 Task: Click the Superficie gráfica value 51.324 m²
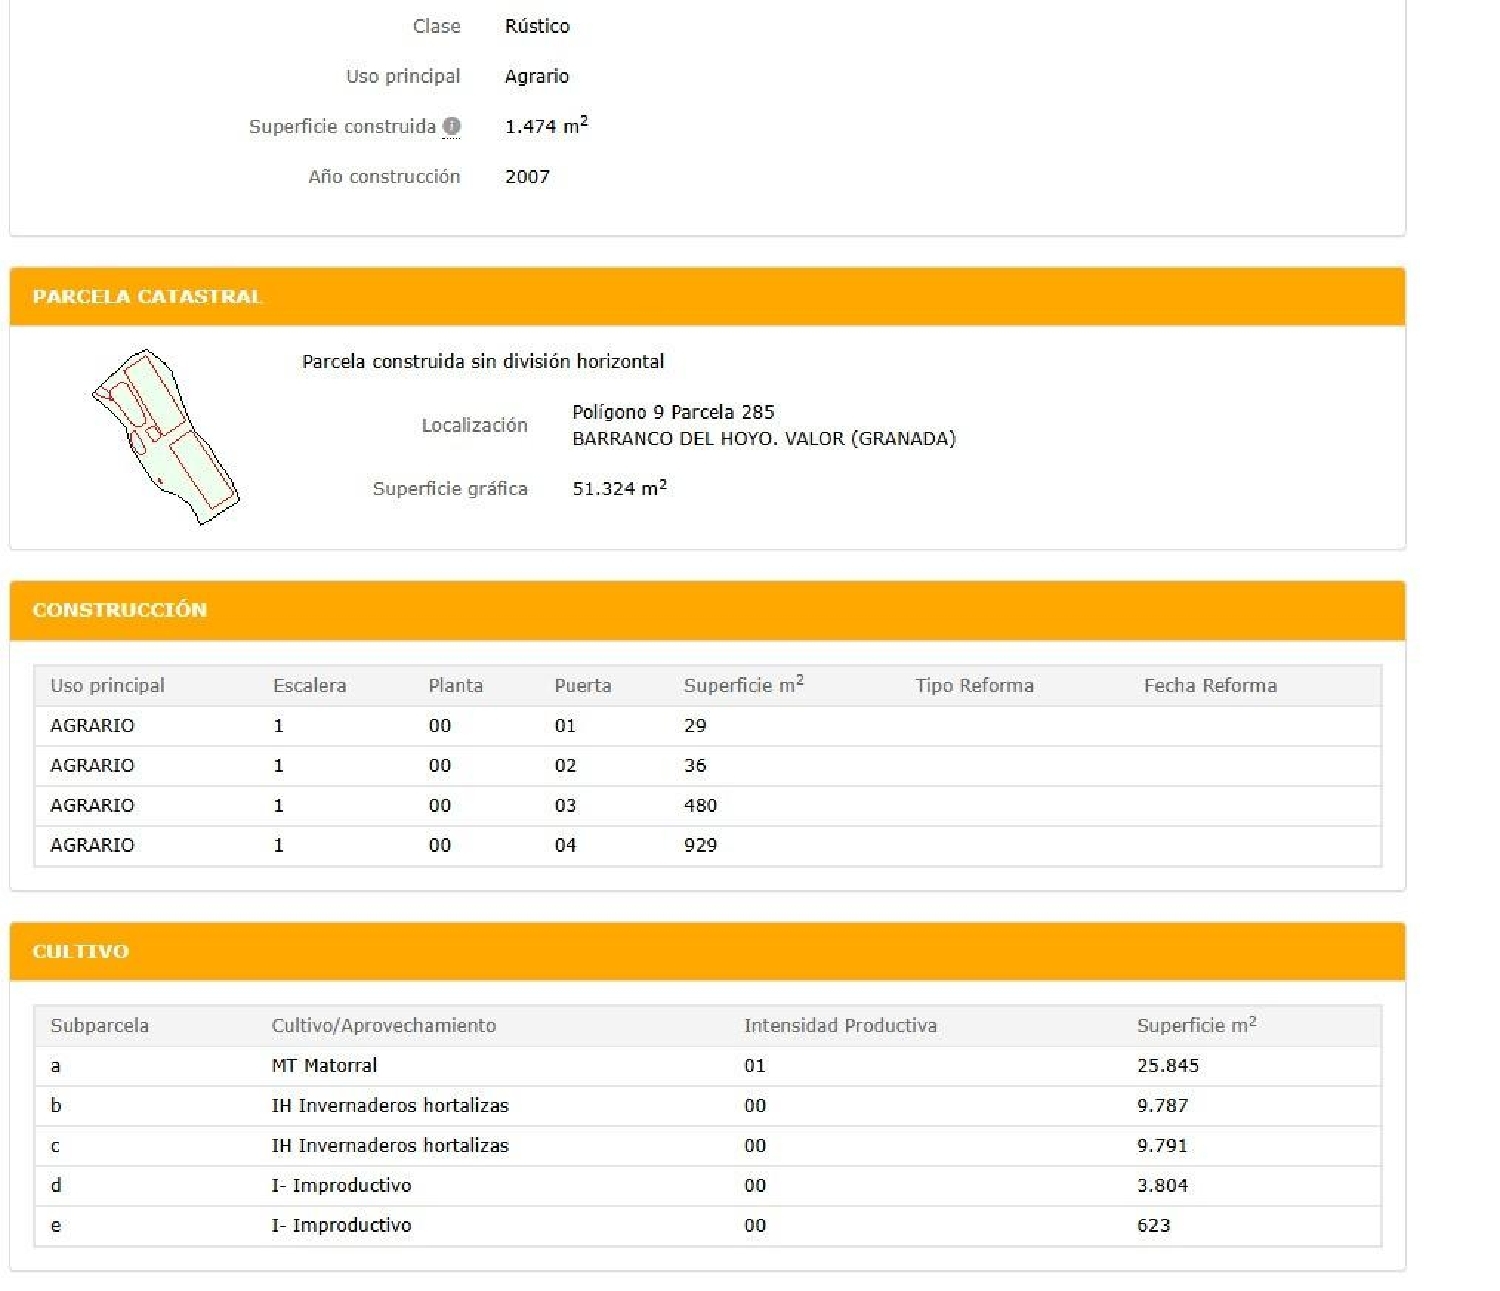pos(620,488)
